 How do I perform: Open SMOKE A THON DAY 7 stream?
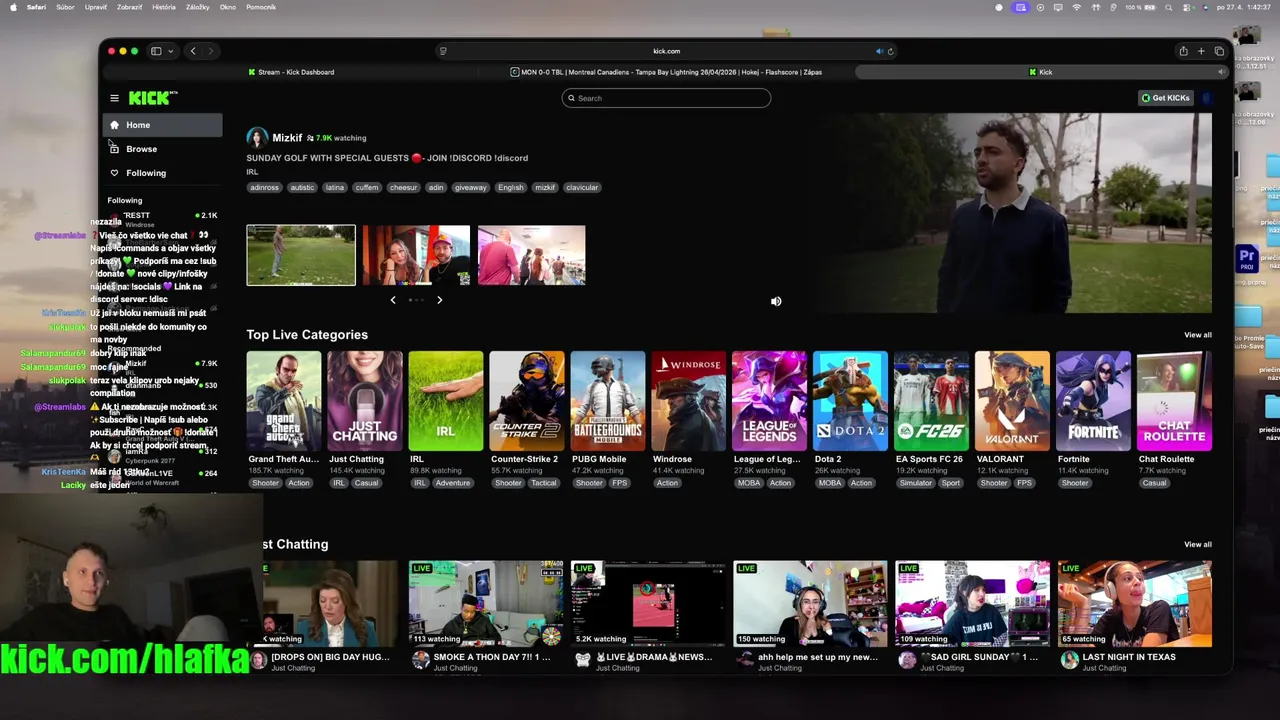point(485,603)
